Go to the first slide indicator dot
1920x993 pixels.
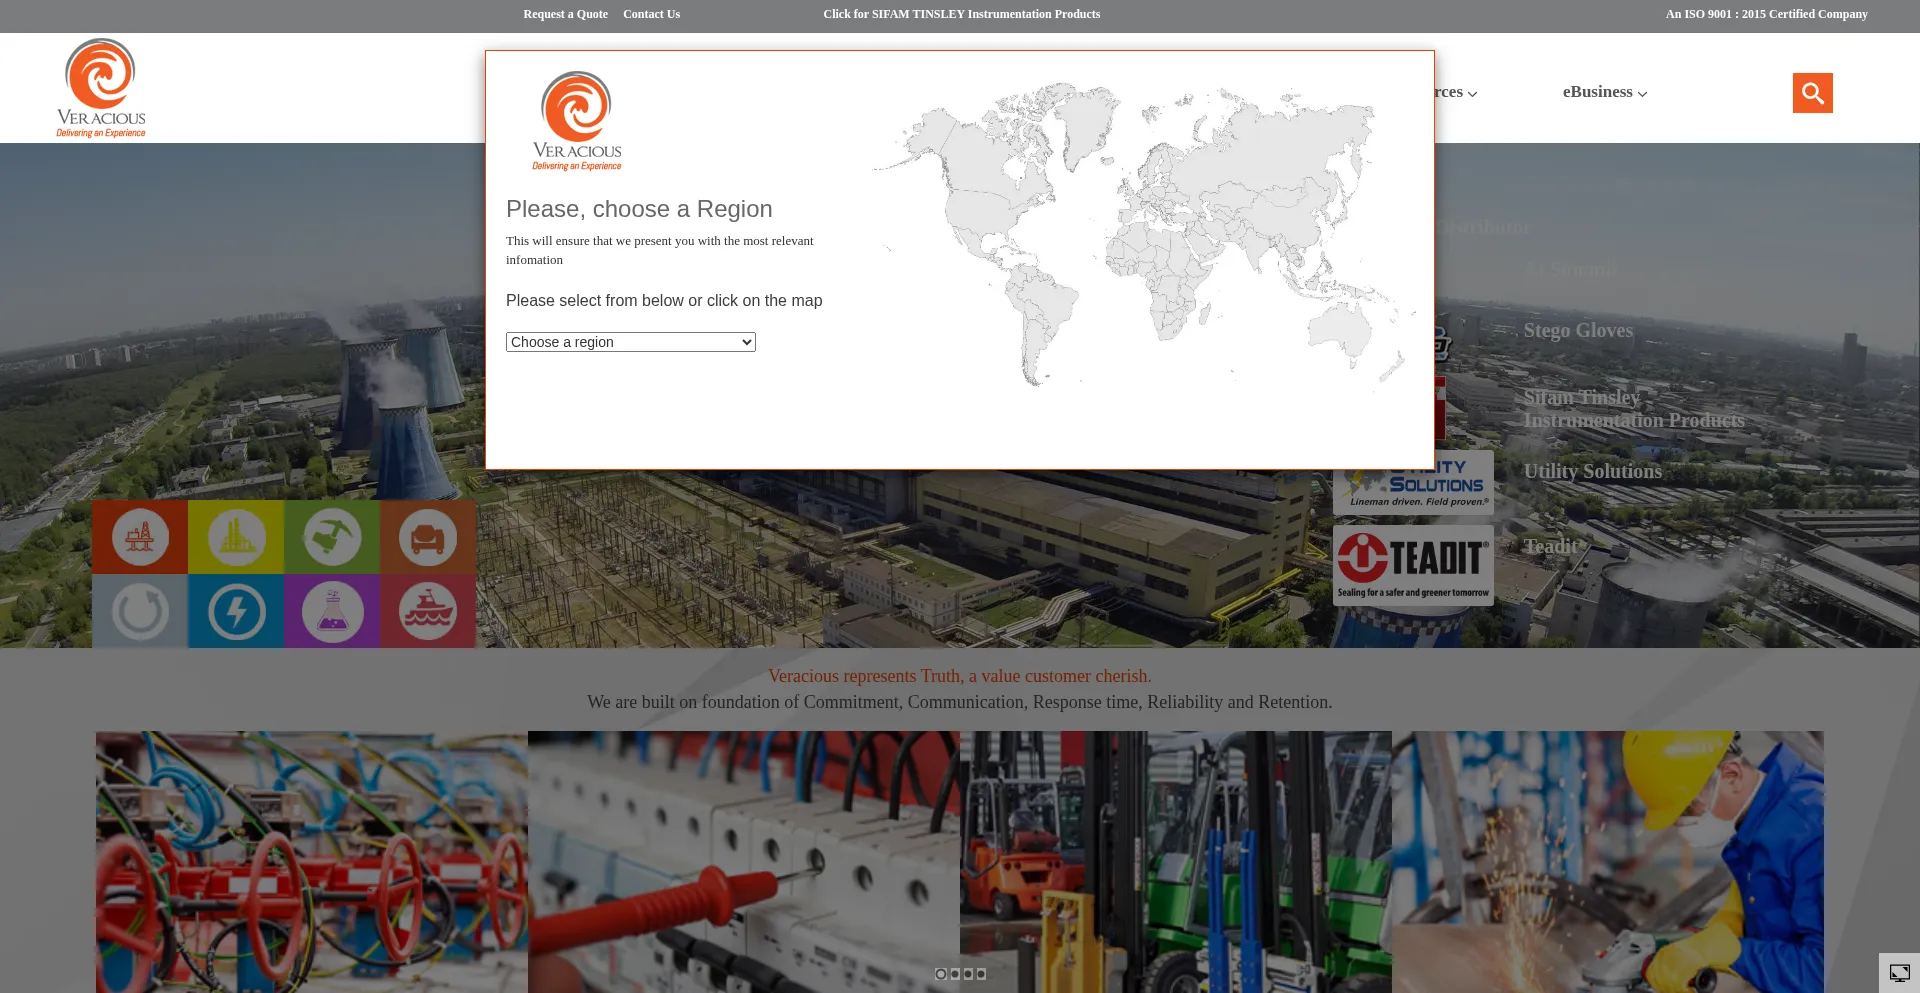[x=941, y=974]
